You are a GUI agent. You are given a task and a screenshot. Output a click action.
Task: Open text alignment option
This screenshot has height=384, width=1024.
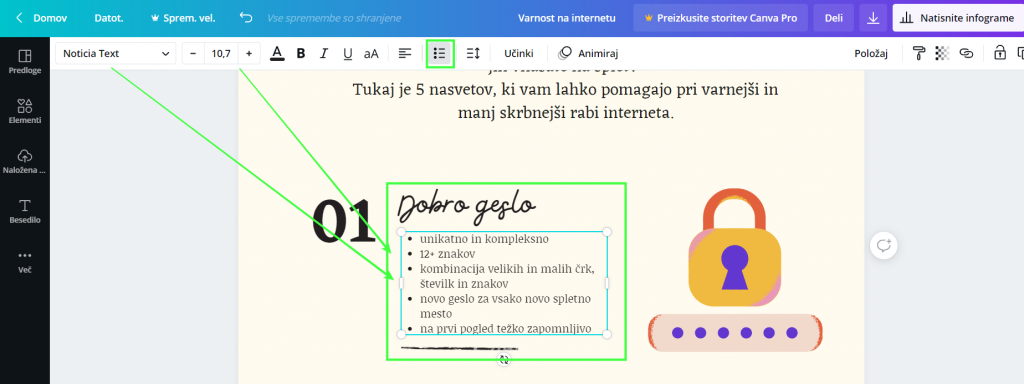pyautogui.click(x=406, y=54)
